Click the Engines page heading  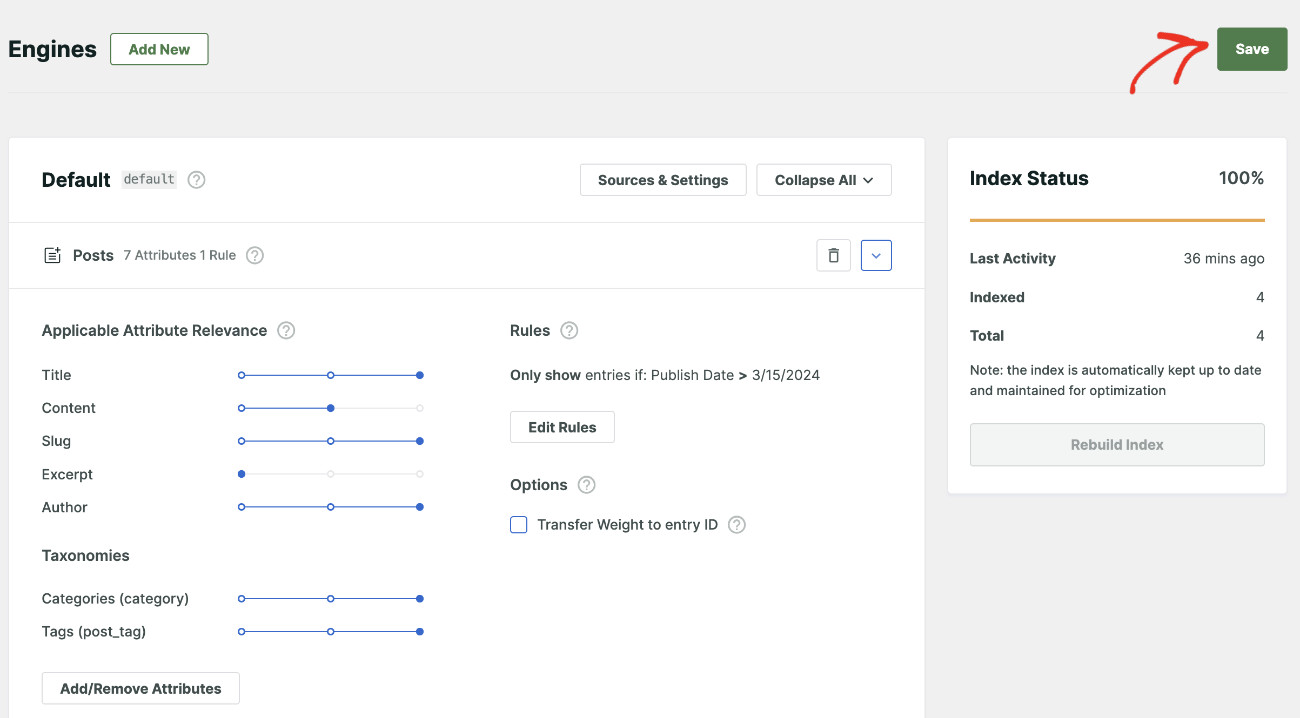(x=52, y=49)
